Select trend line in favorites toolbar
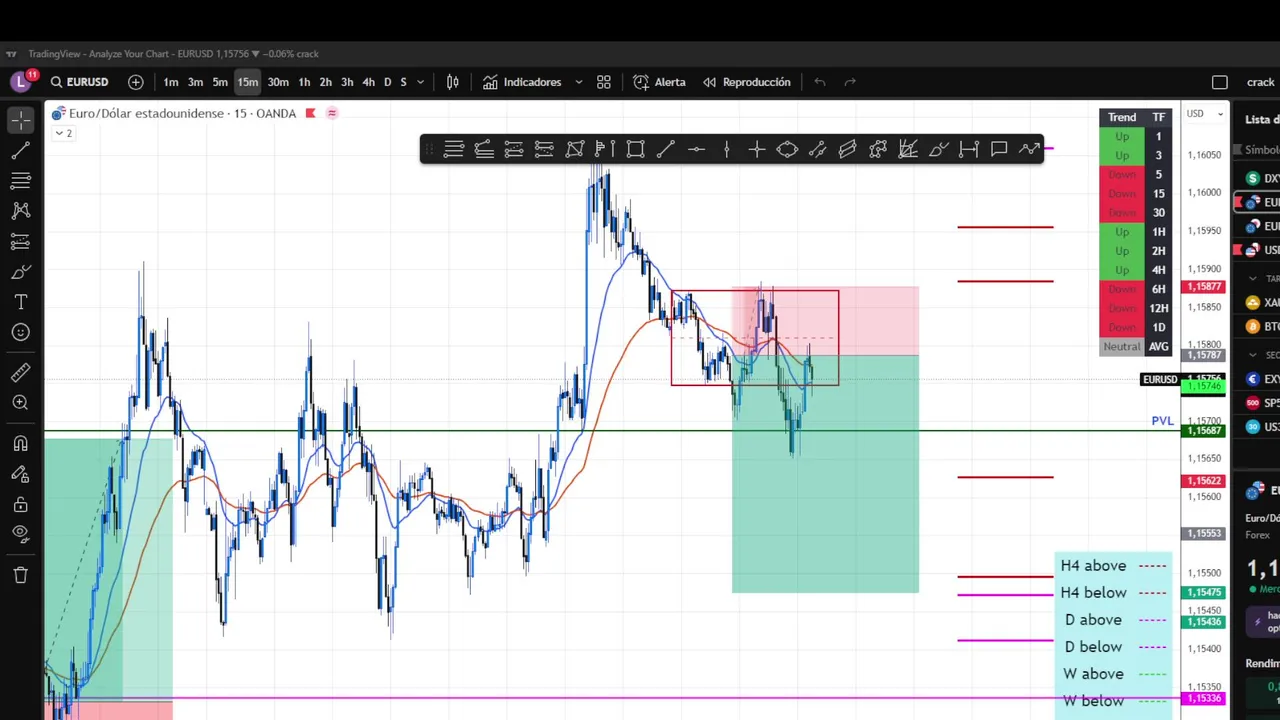This screenshot has height=720, width=1280. [x=666, y=149]
